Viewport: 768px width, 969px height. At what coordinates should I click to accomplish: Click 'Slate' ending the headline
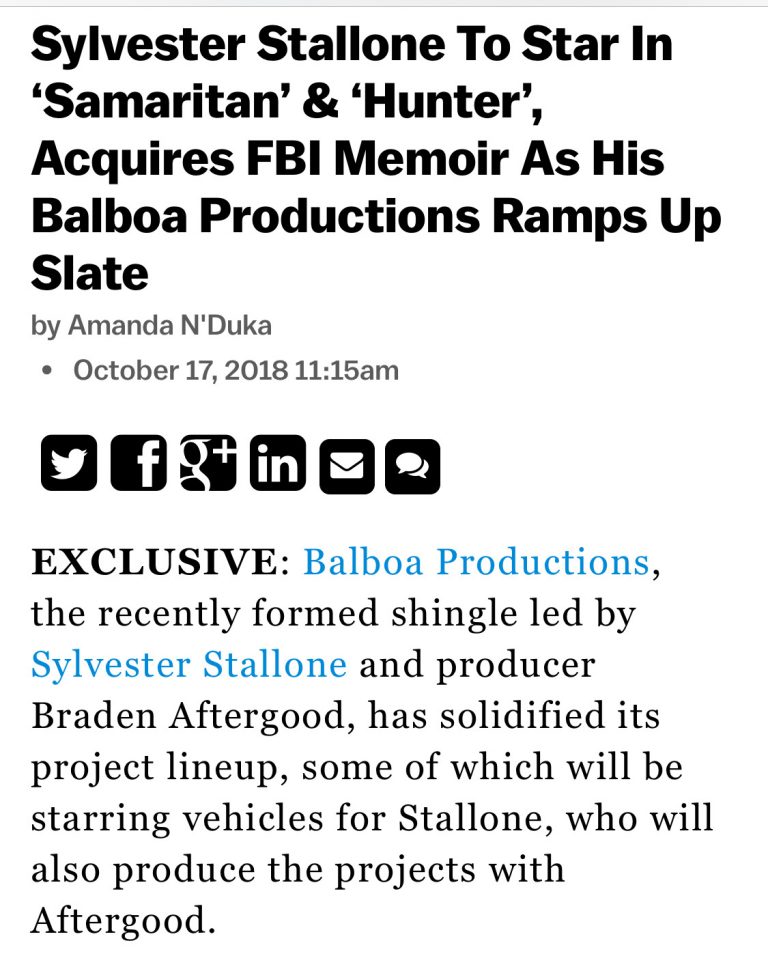pyautogui.click(x=90, y=273)
